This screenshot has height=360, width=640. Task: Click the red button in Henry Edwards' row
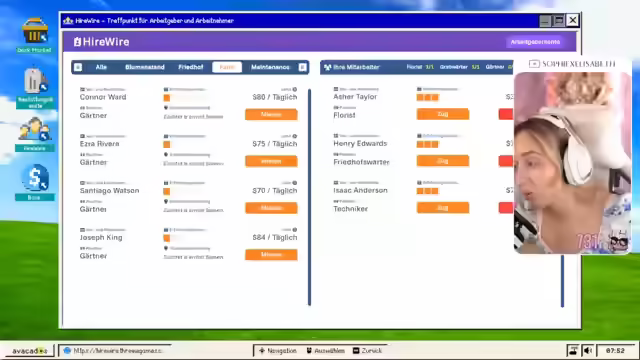click(506, 161)
